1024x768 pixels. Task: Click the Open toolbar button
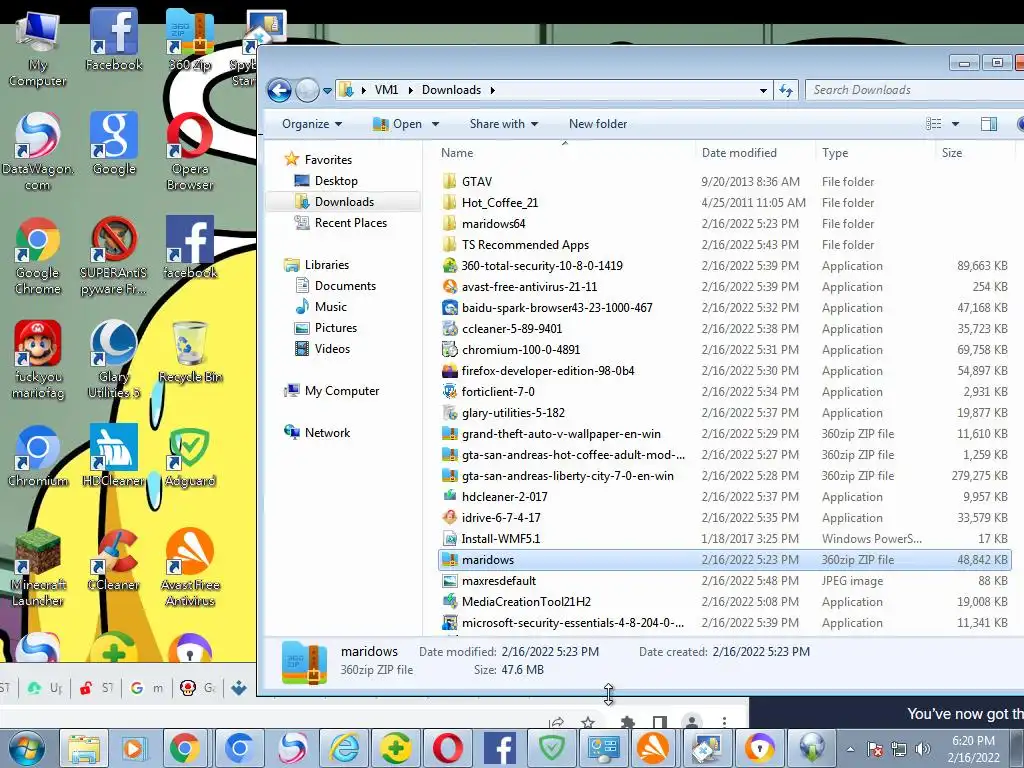point(398,123)
